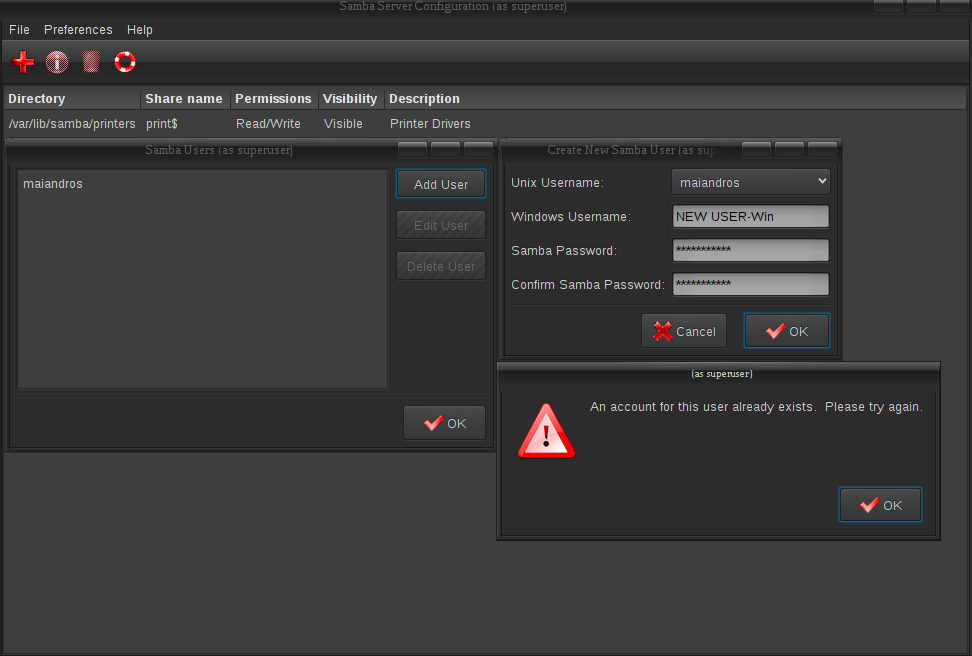Click OK in Create New Samba User
The width and height of the screenshot is (972, 656).
787,331
